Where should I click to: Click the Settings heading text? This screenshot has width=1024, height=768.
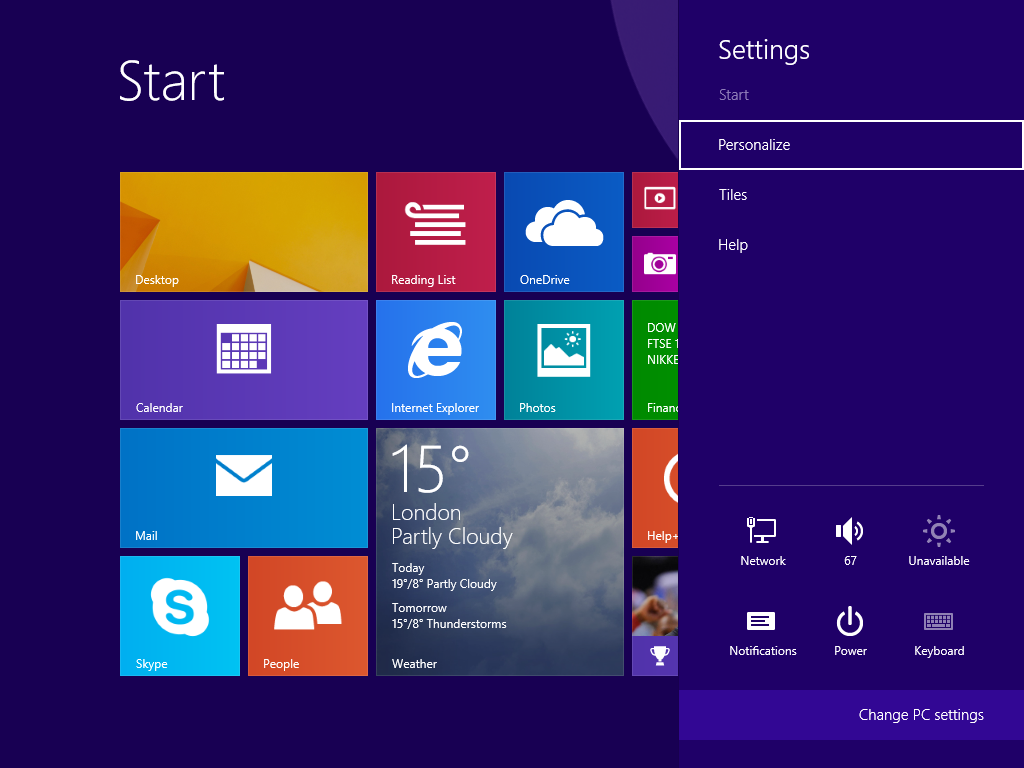tap(763, 50)
